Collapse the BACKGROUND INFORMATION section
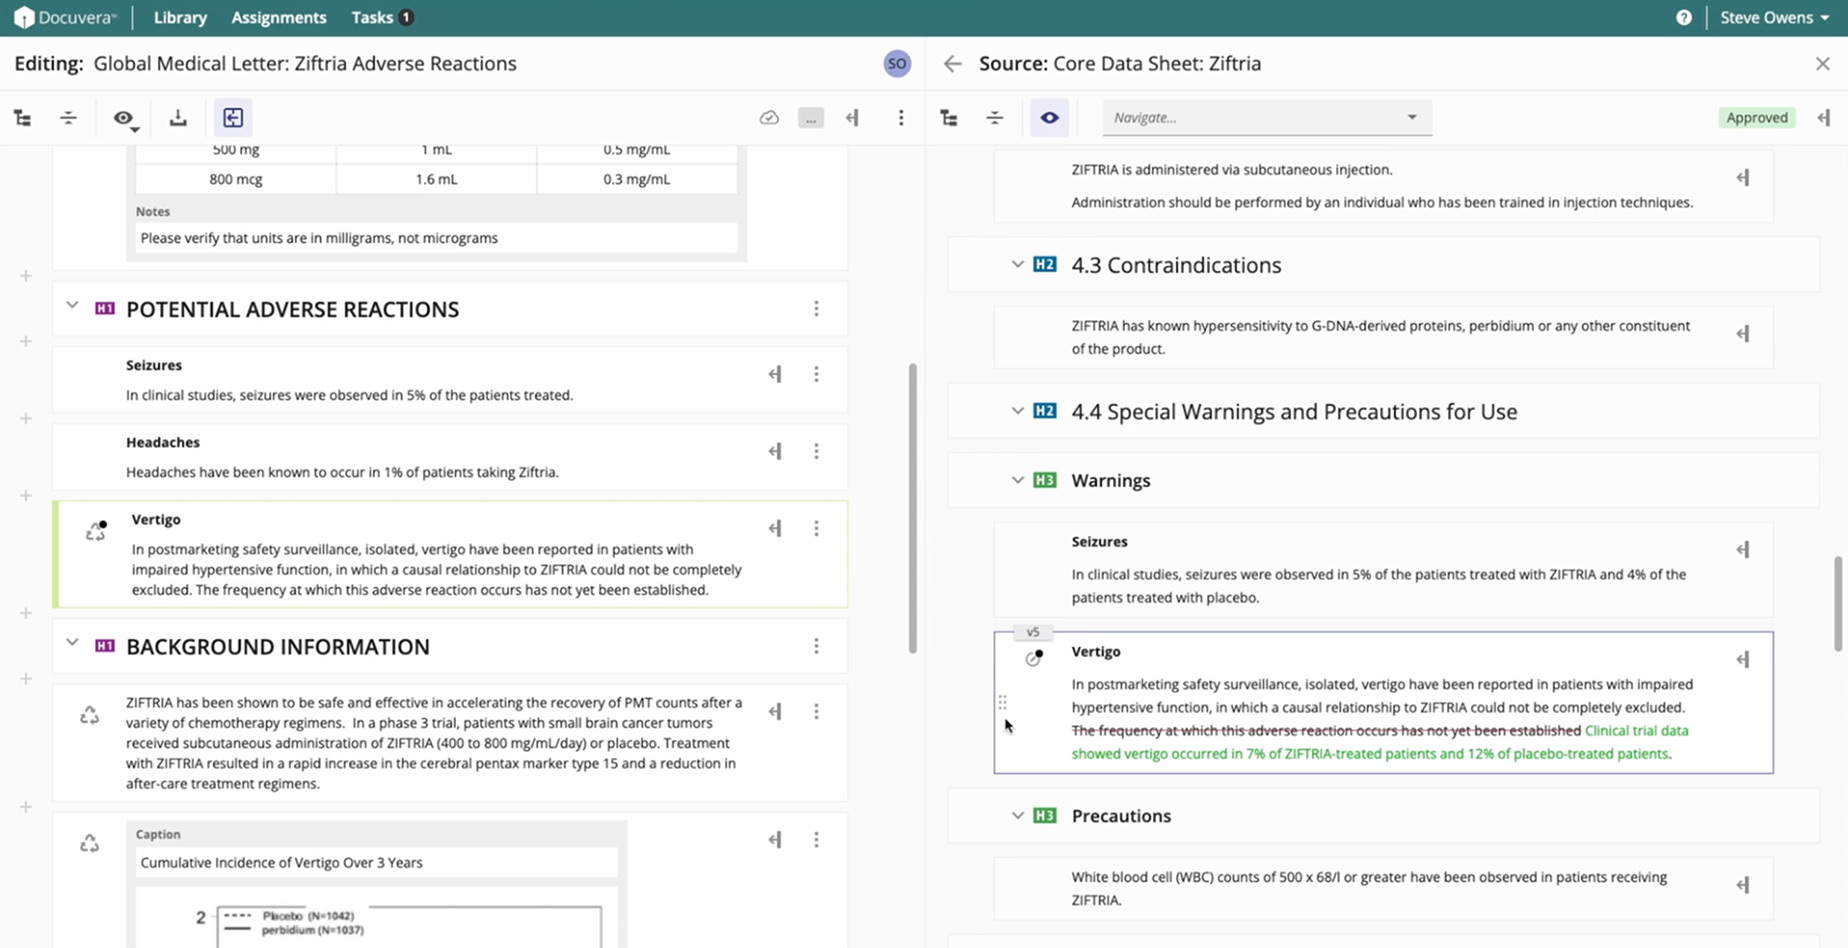 tap(72, 643)
